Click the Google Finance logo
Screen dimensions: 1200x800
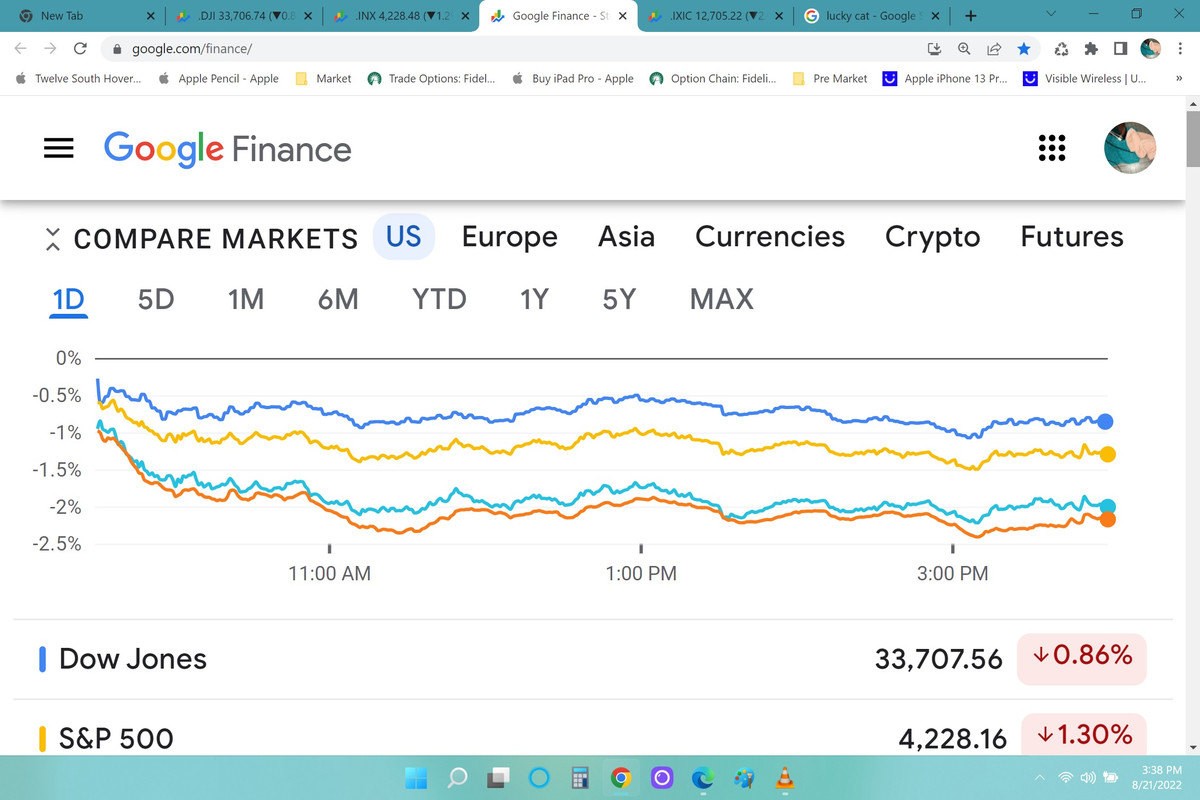[228, 149]
